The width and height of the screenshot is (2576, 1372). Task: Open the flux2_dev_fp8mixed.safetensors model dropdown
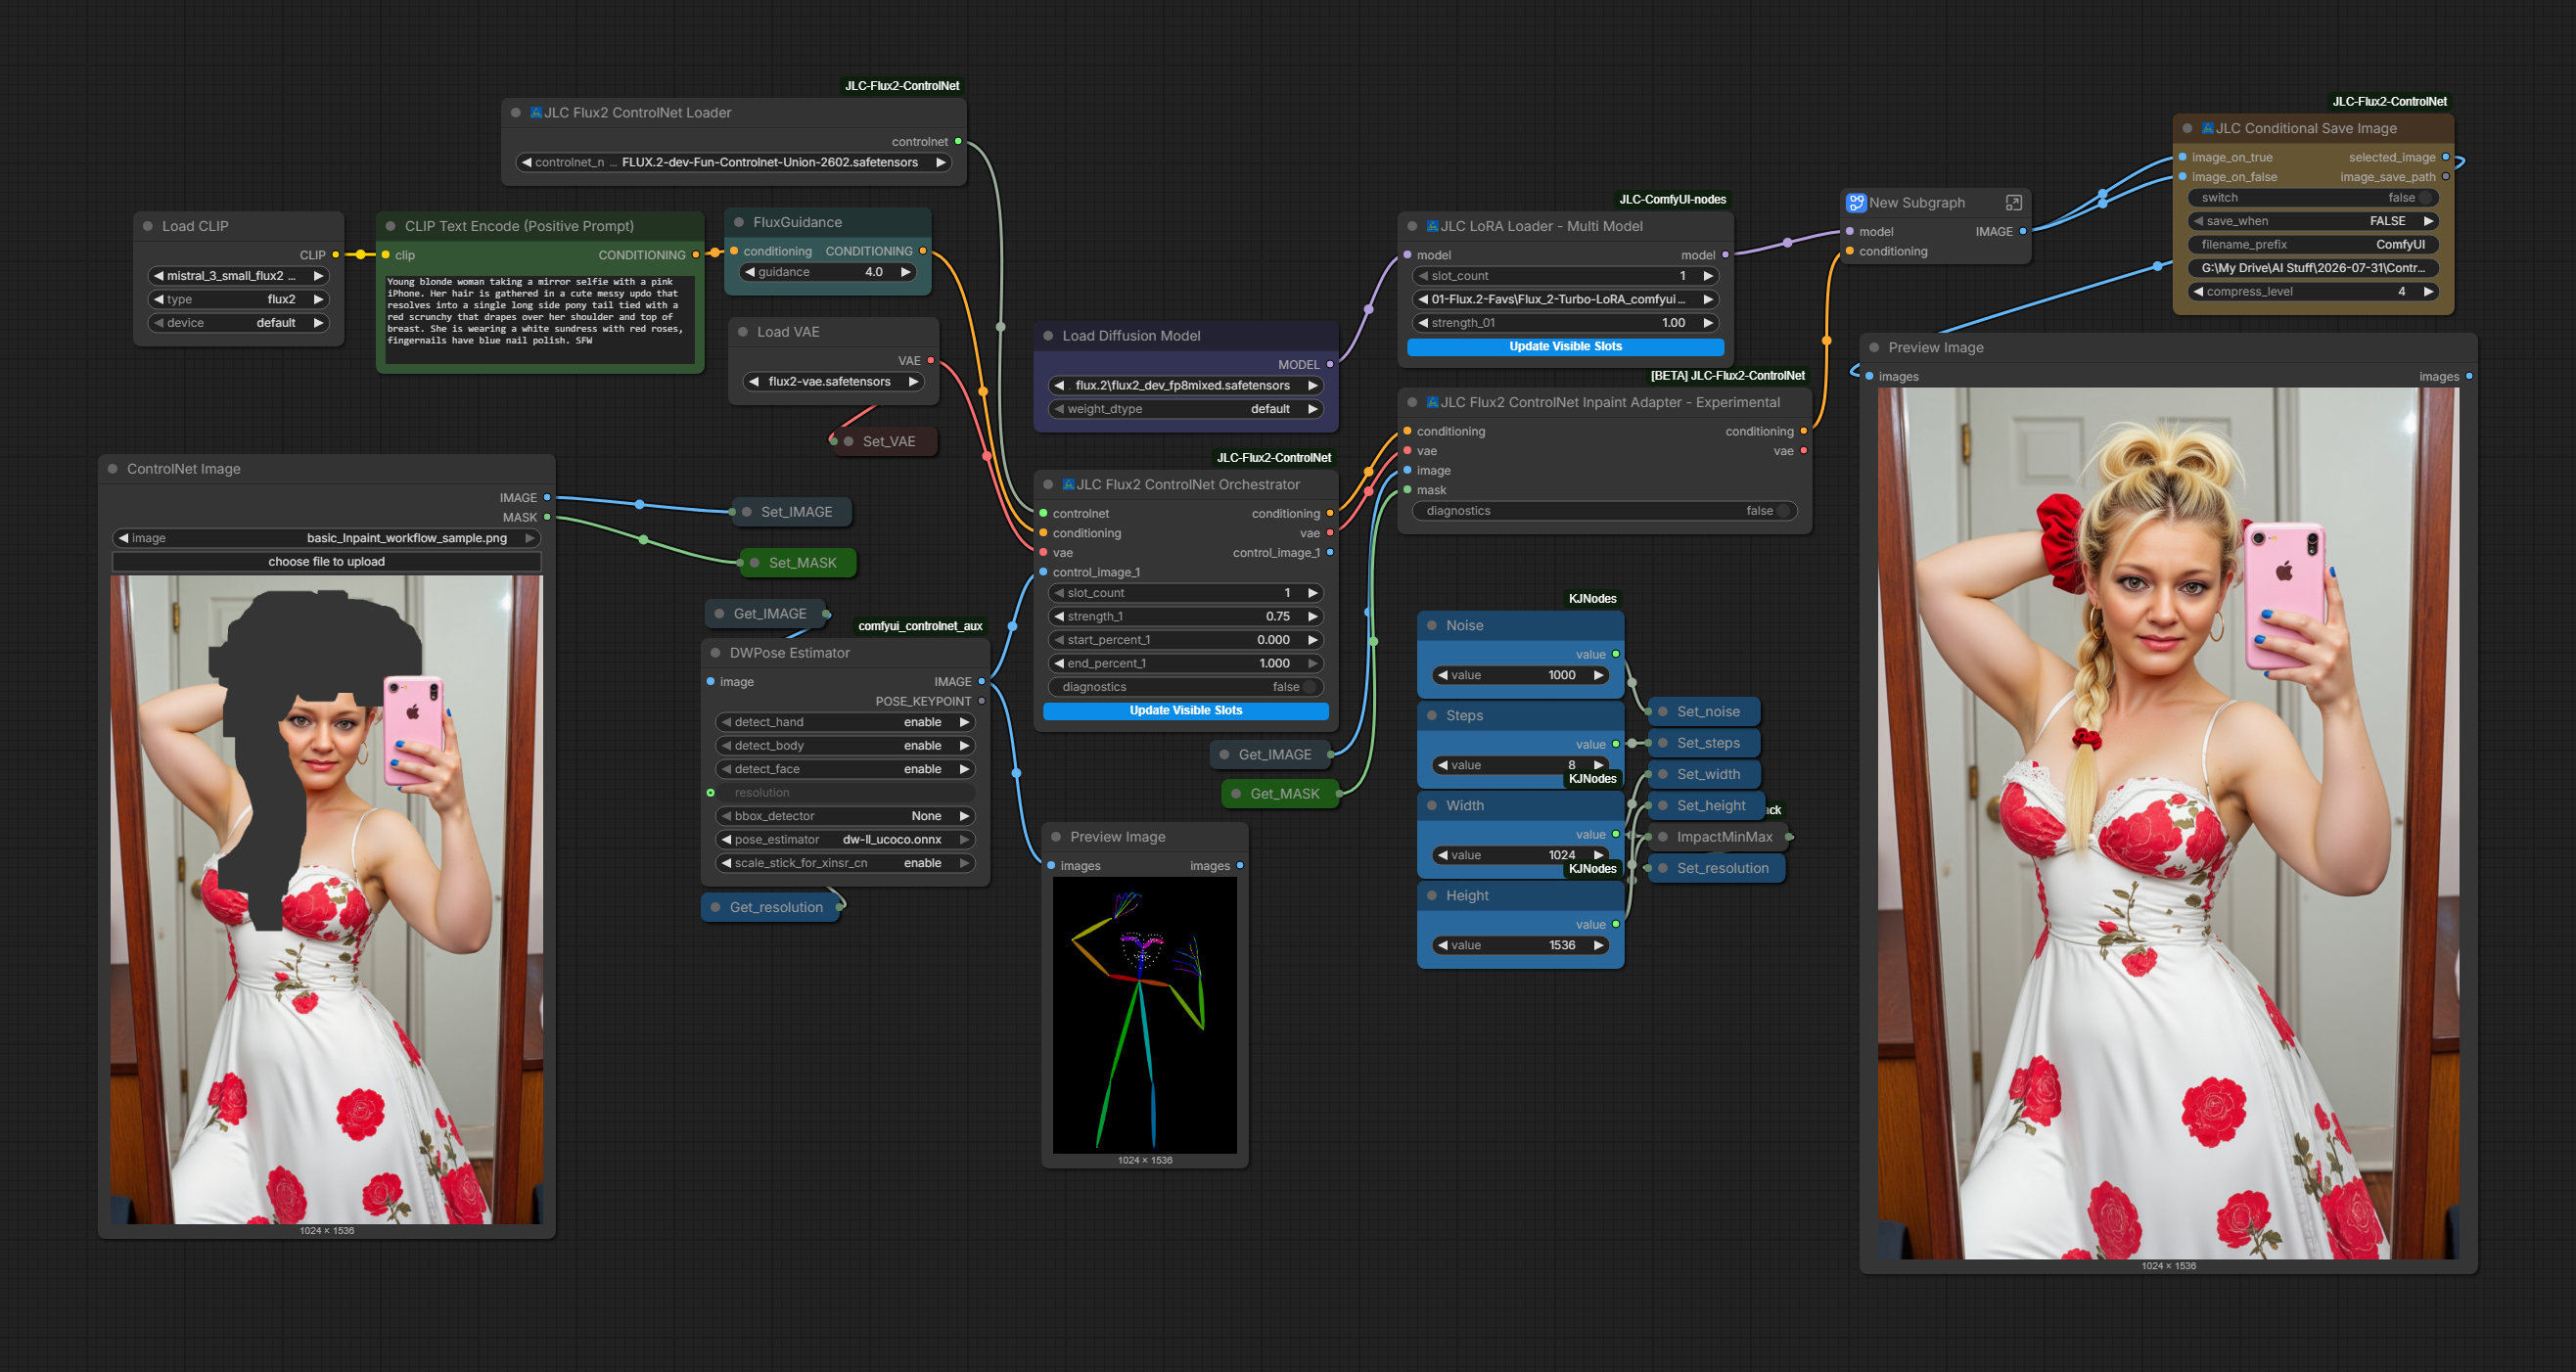click(x=1185, y=386)
